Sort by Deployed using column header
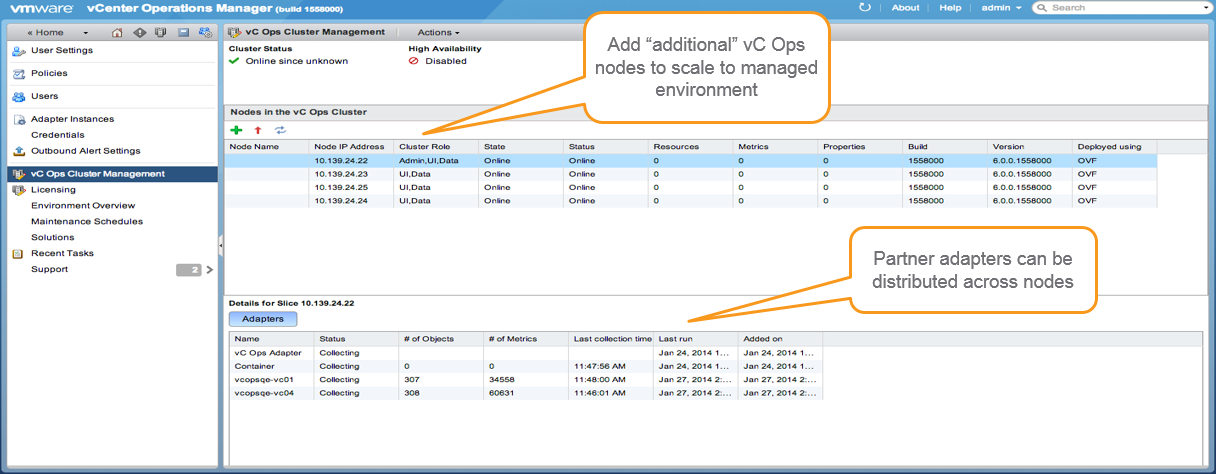The width and height of the screenshot is (1216, 474). [1115, 146]
